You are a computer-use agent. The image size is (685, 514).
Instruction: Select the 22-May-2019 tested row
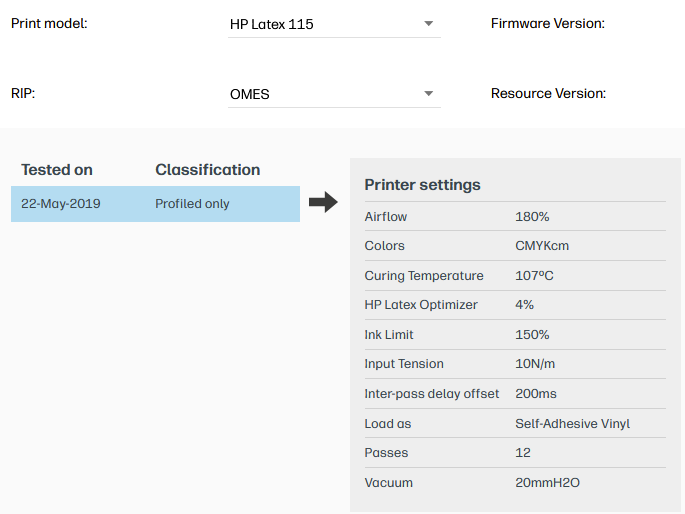tap(156, 204)
